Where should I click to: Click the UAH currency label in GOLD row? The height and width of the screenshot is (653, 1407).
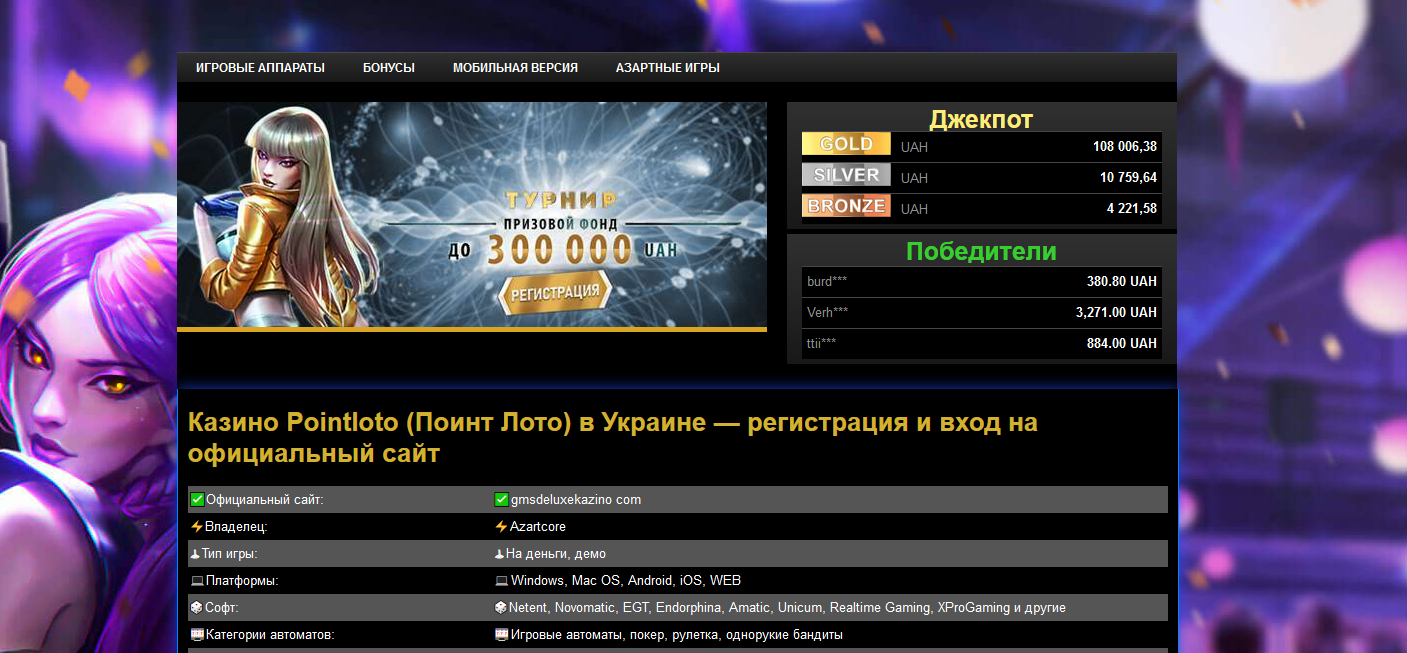click(x=914, y=147)
